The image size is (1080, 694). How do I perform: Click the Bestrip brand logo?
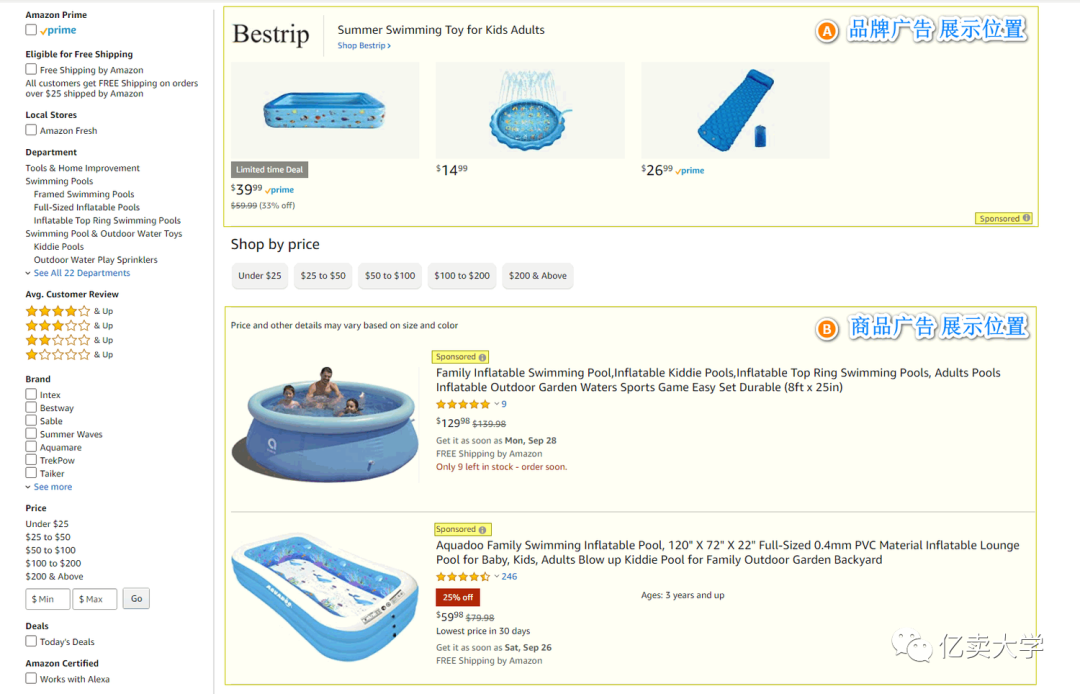(x=270, y=34)
